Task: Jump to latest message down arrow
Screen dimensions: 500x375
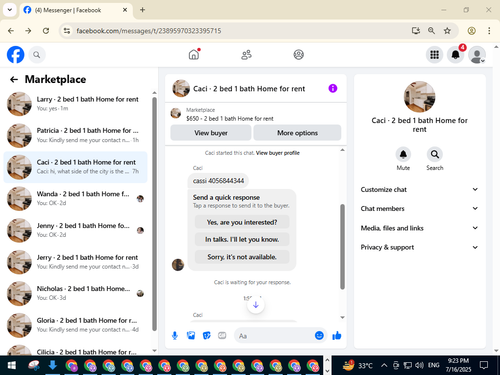Action: point(256,305)
